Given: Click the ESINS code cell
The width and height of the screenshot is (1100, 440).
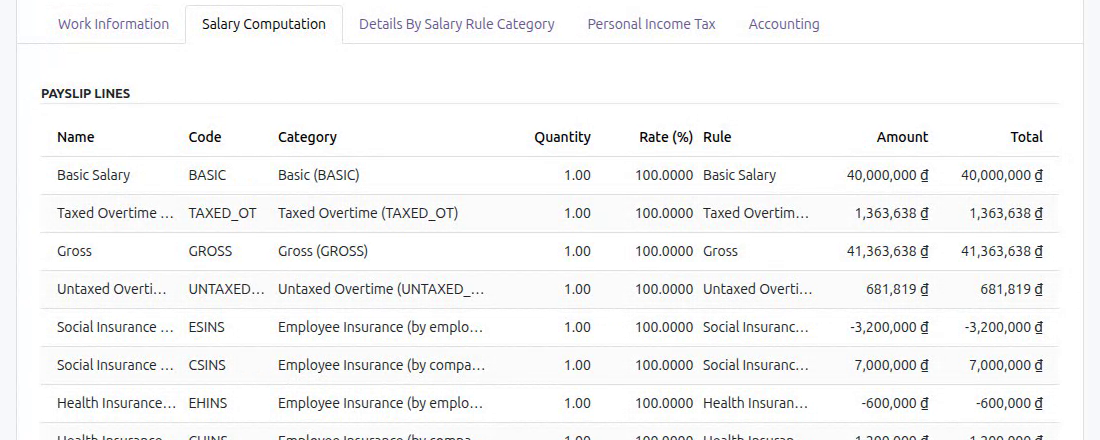Looking at the screenshot, I should [x=207, y=327].
